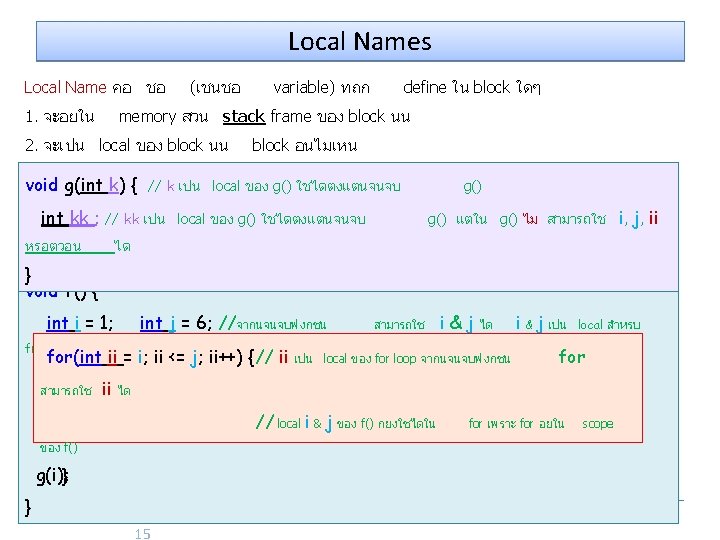Image resolution: width=720 pixels, height=540 pixels.
Task: Click the "for(int ii = i; ii <= j; ii++)" statement
Action: click(x=150, y=358)
